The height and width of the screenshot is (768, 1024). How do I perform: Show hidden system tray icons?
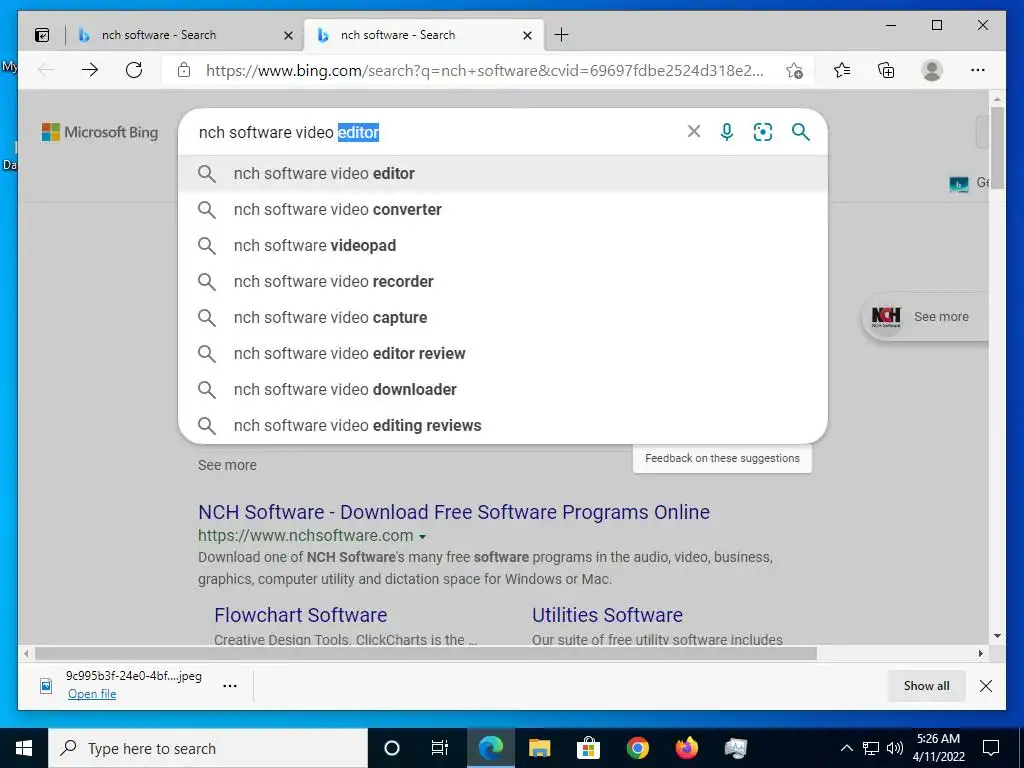coord(846,748)
